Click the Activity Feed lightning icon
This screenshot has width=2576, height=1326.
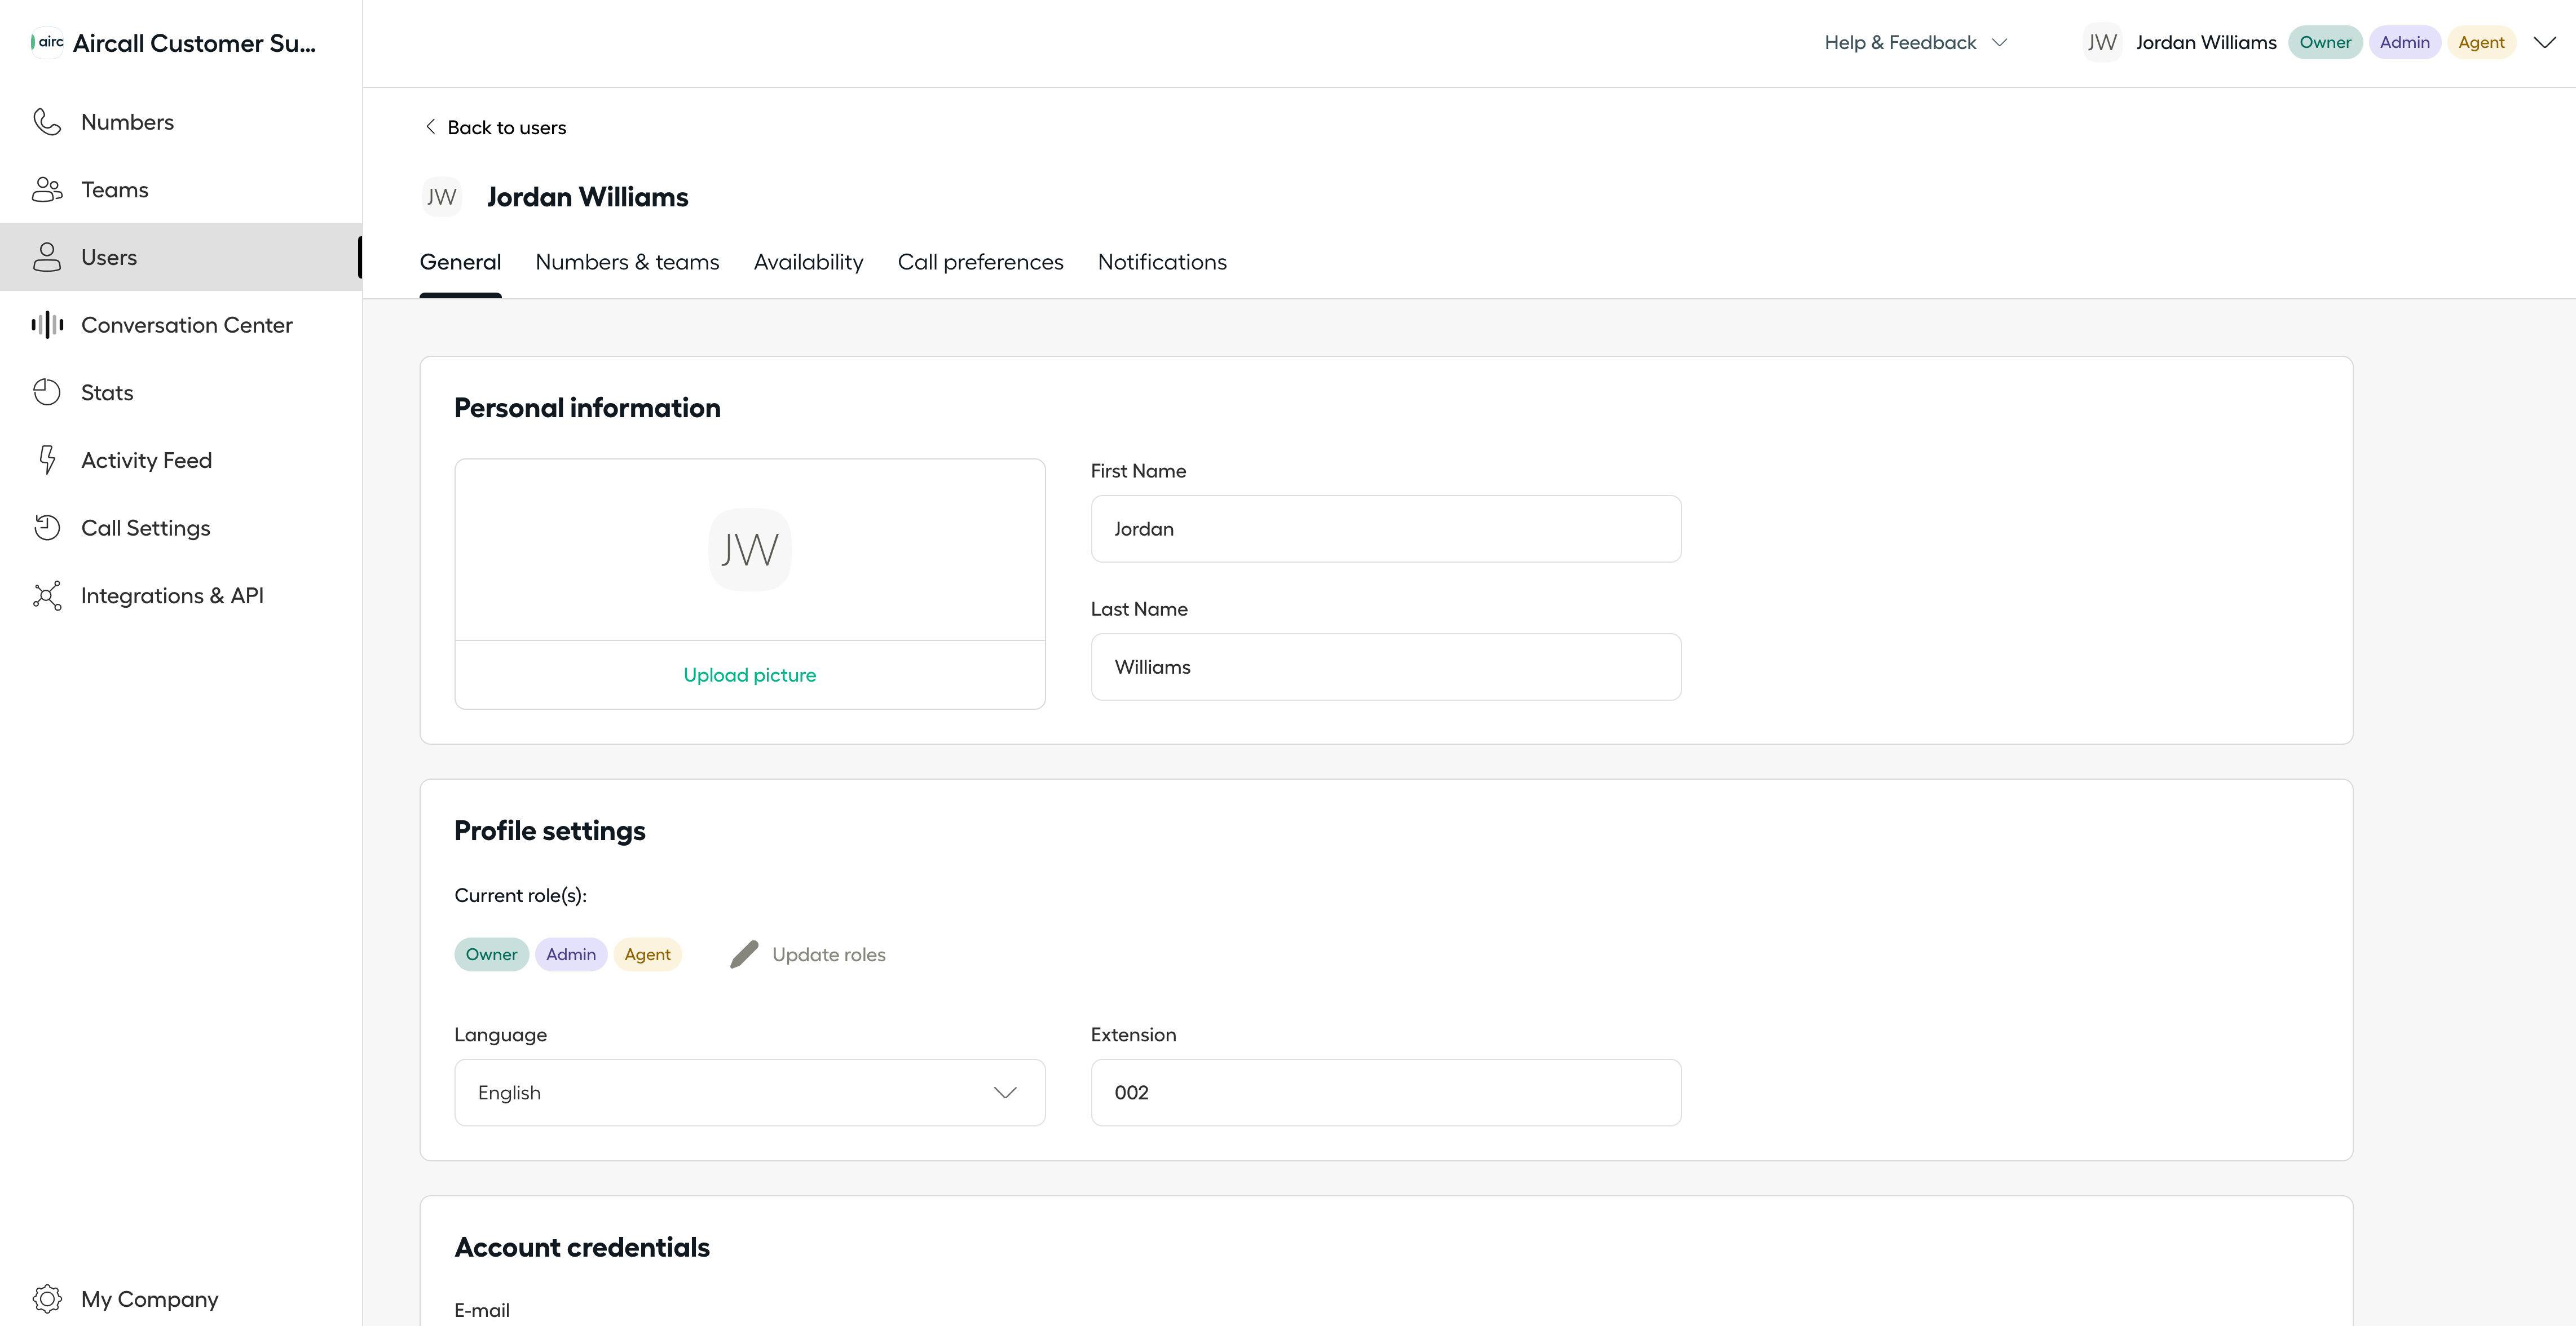pos(47,460)
